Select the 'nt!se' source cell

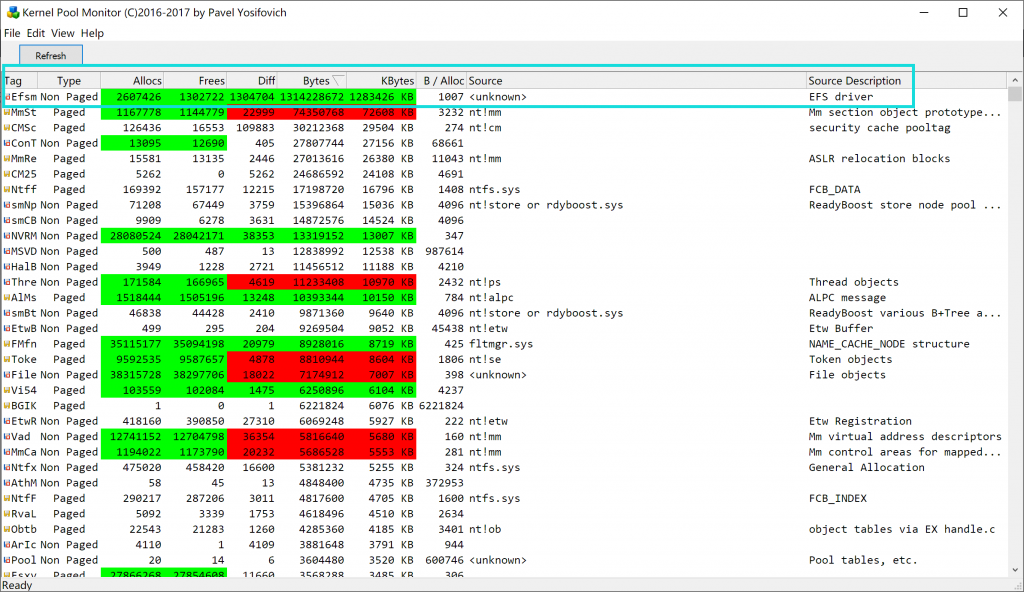point(485,359)
